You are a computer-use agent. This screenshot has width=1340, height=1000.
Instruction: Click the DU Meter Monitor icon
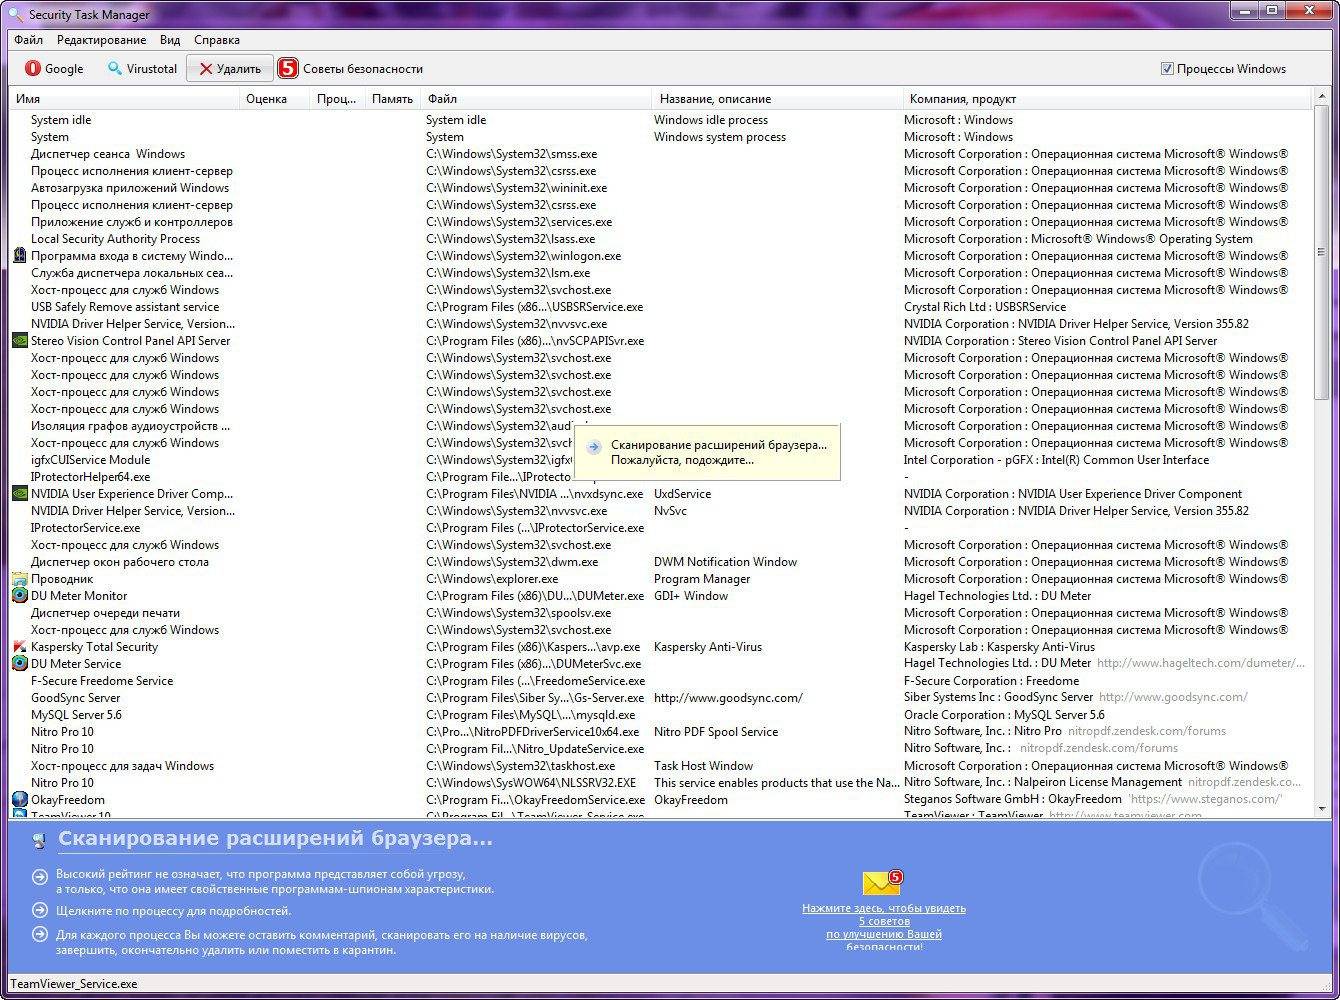click(x=19, y=596)
